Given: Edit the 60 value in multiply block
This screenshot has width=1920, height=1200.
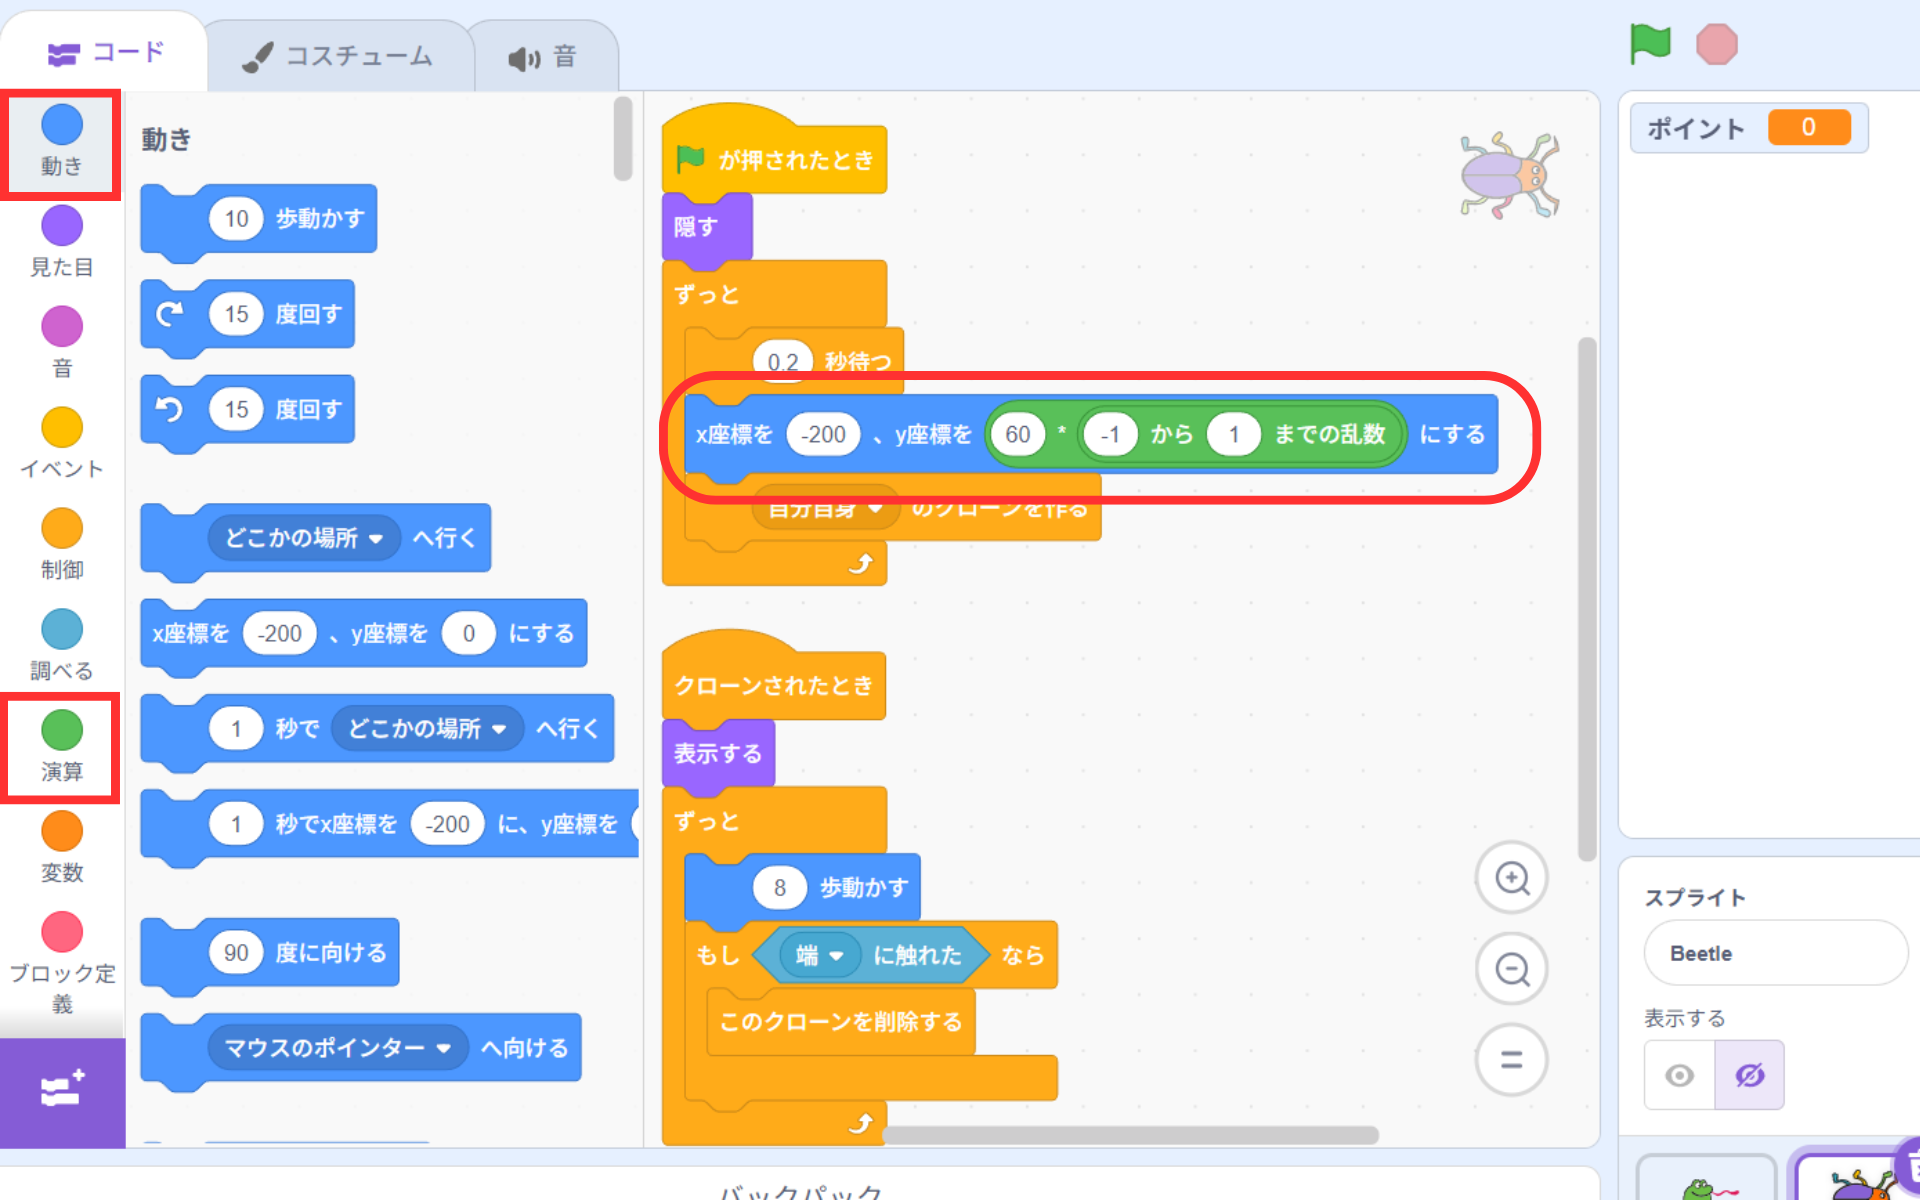Looking at the screenshot, I should (x=1018, y=434).
